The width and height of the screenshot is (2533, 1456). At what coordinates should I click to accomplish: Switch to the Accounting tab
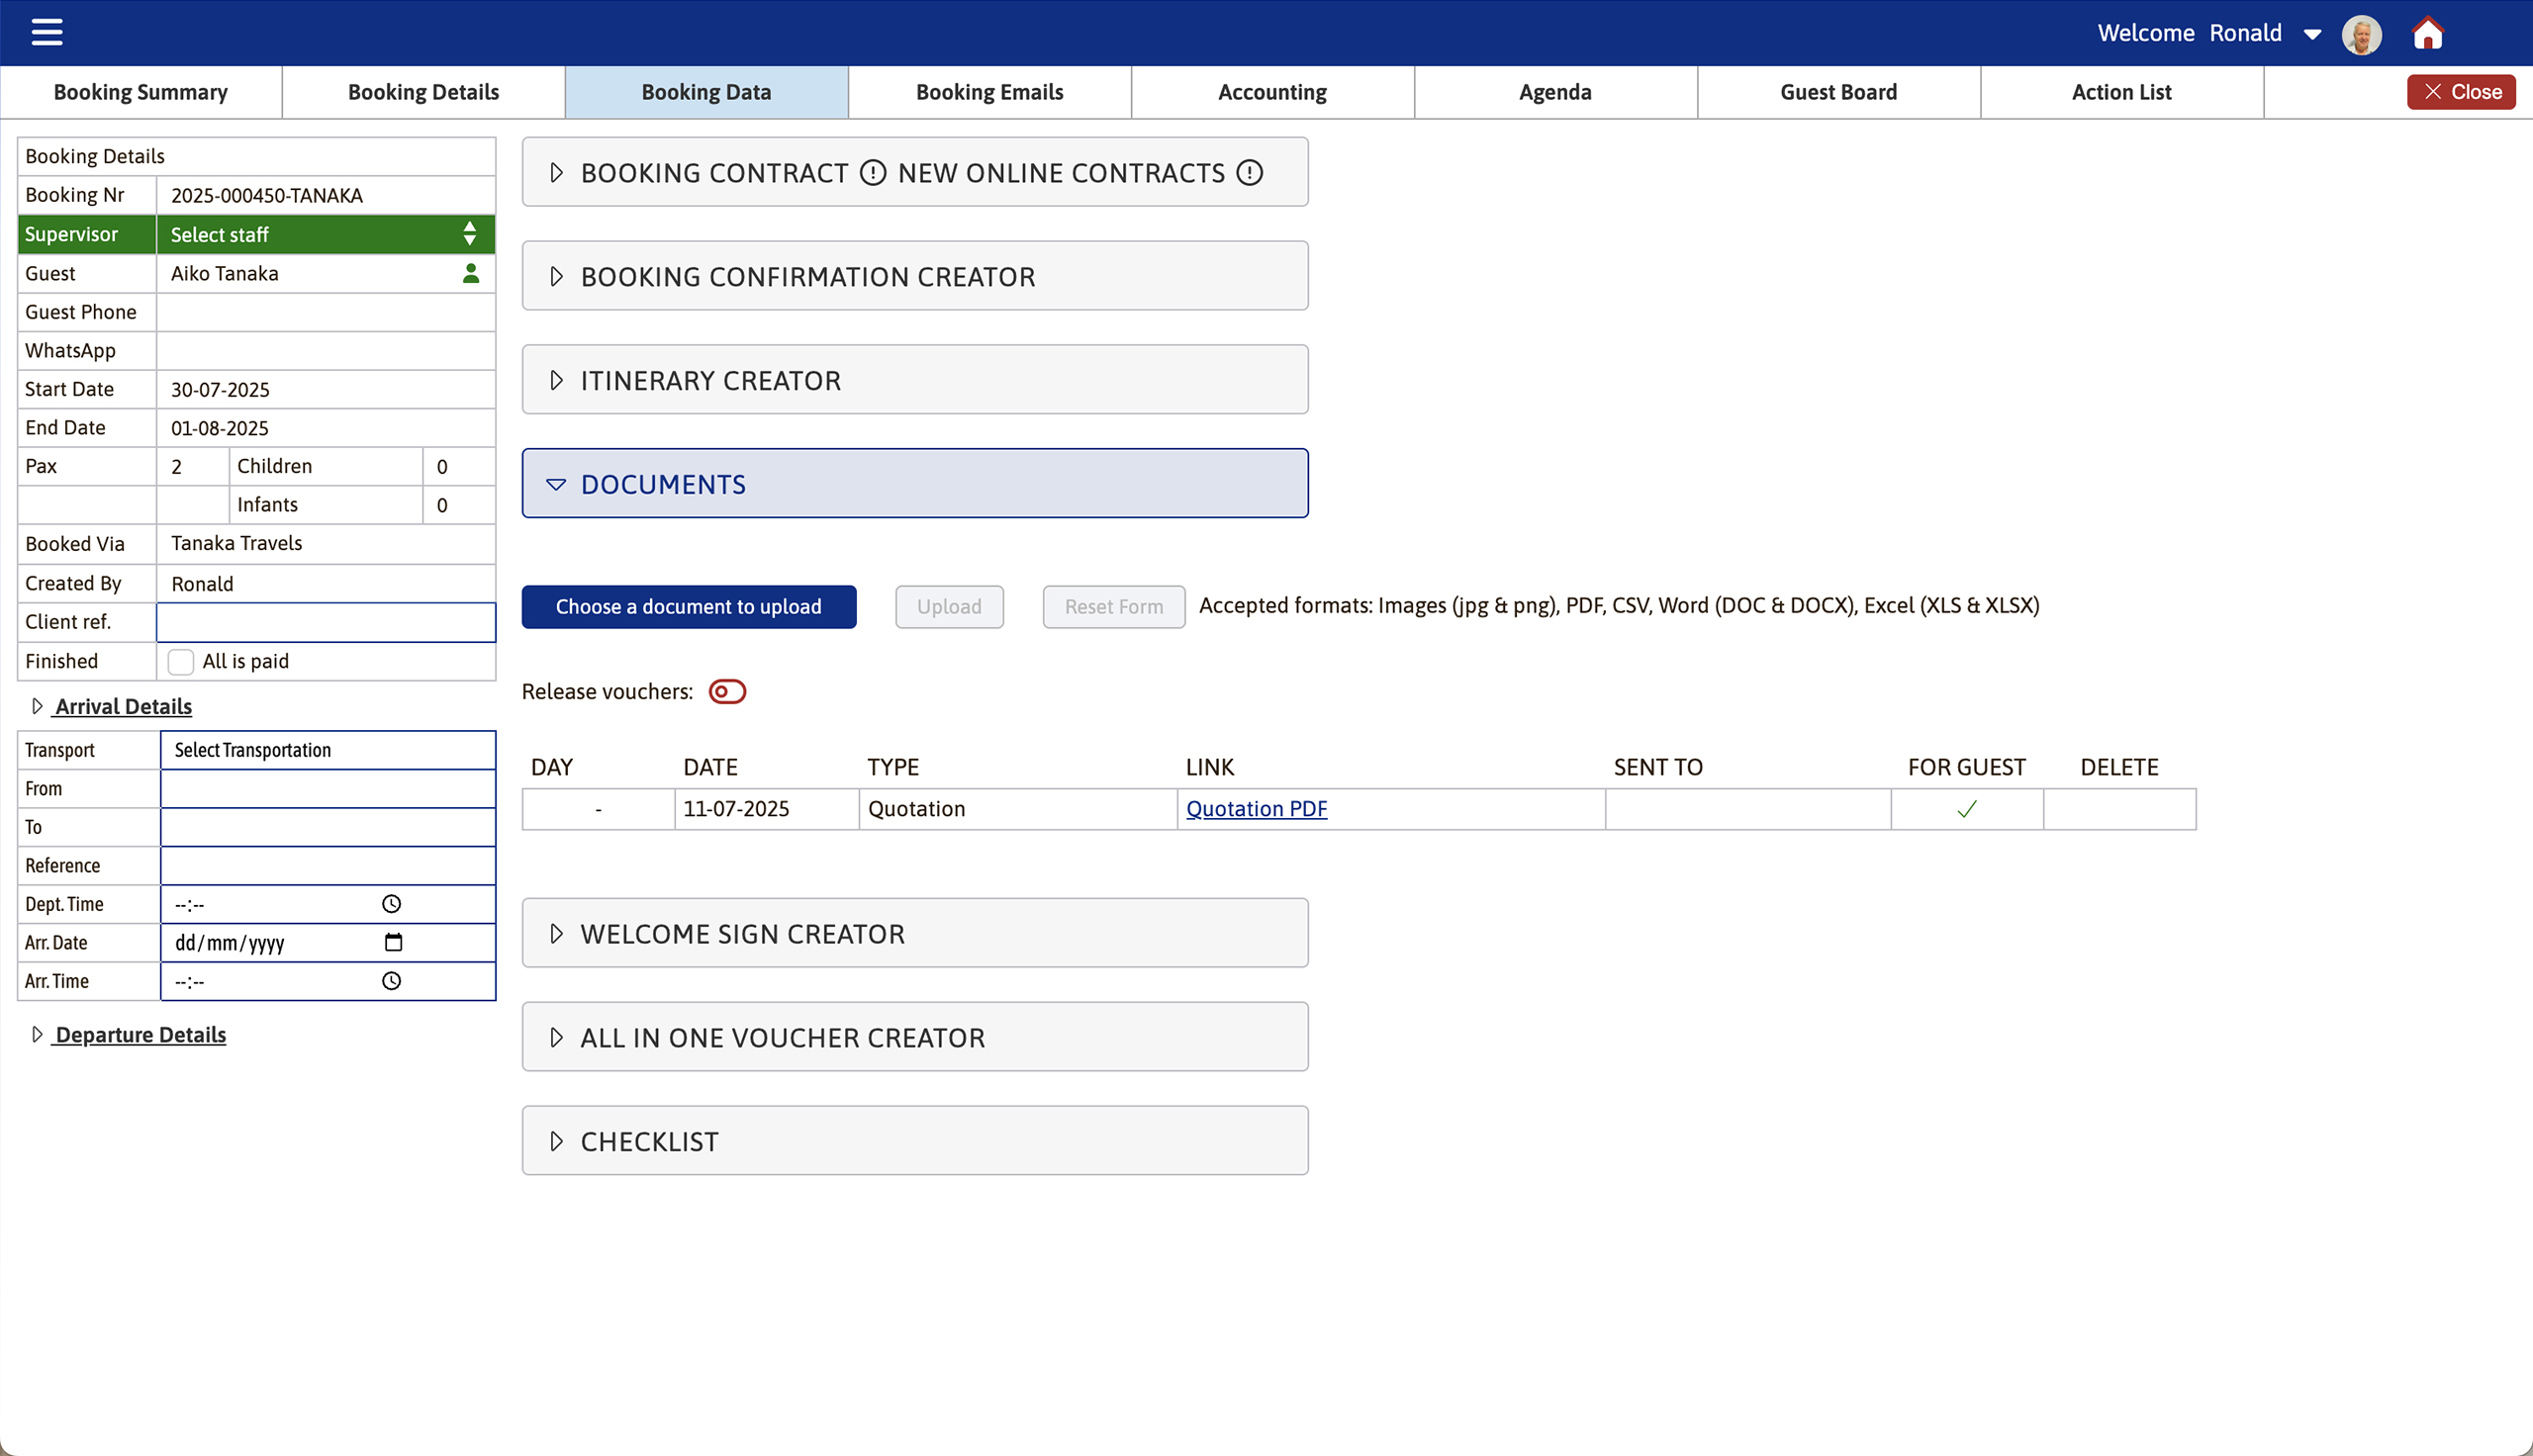click(1271, 91)
